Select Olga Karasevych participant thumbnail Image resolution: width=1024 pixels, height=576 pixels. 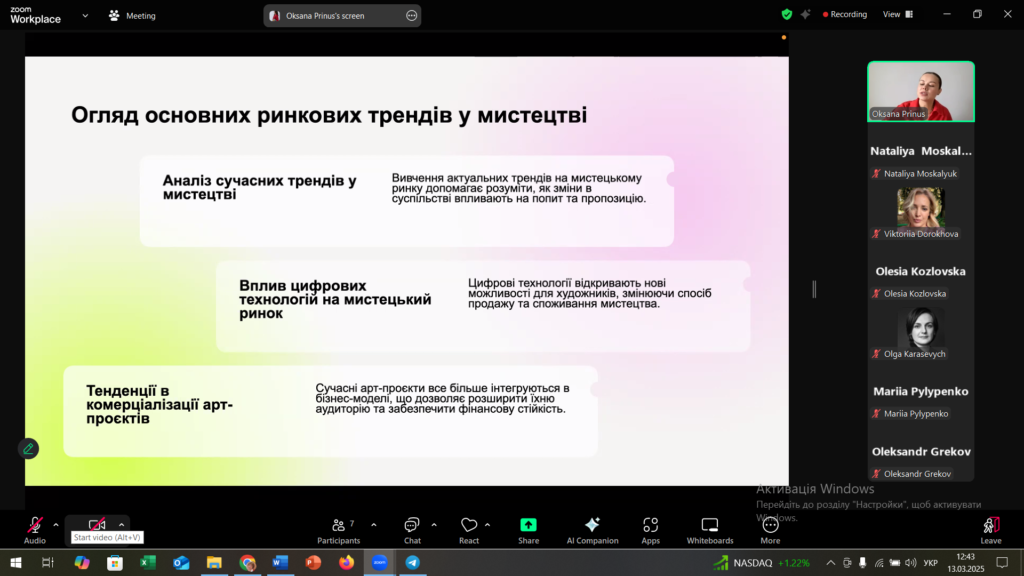coord(921,332)
